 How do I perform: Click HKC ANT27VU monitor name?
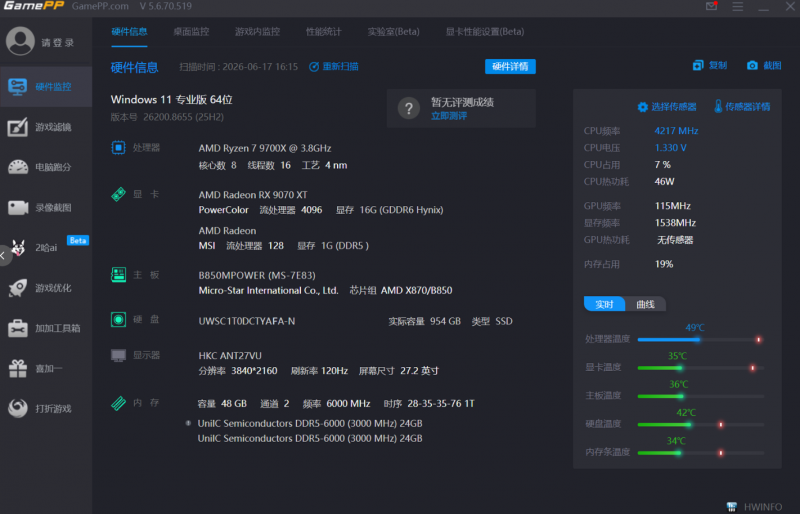click(x=230, y=355)
